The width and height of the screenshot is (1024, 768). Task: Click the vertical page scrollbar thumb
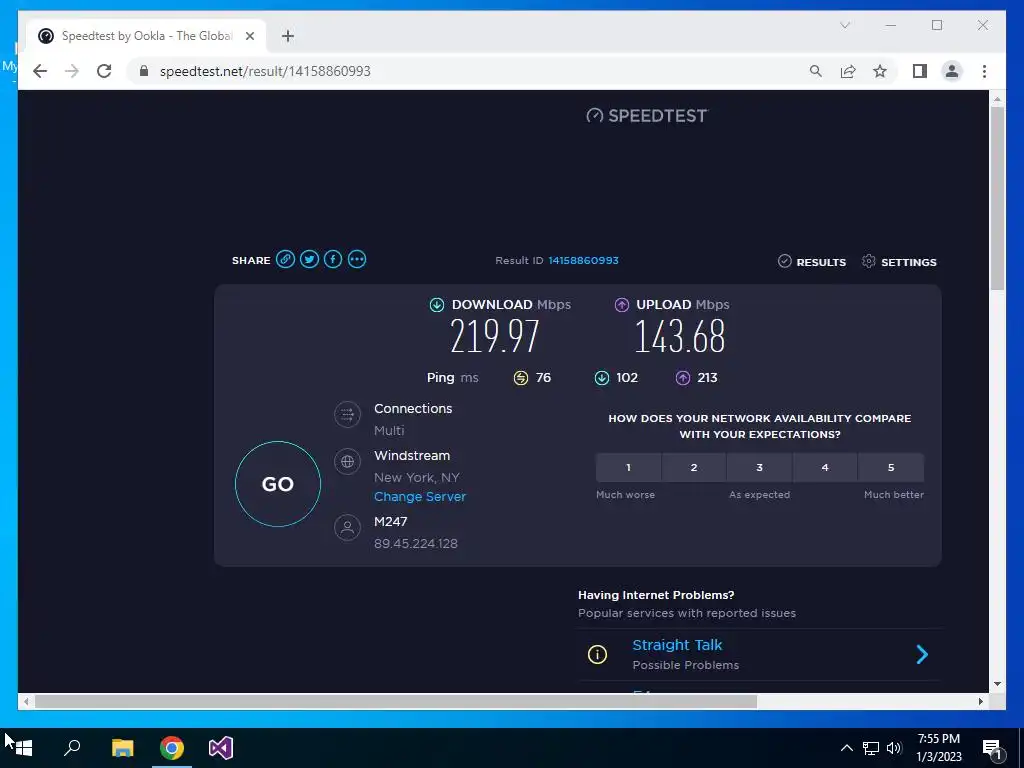tap(997, 198)
